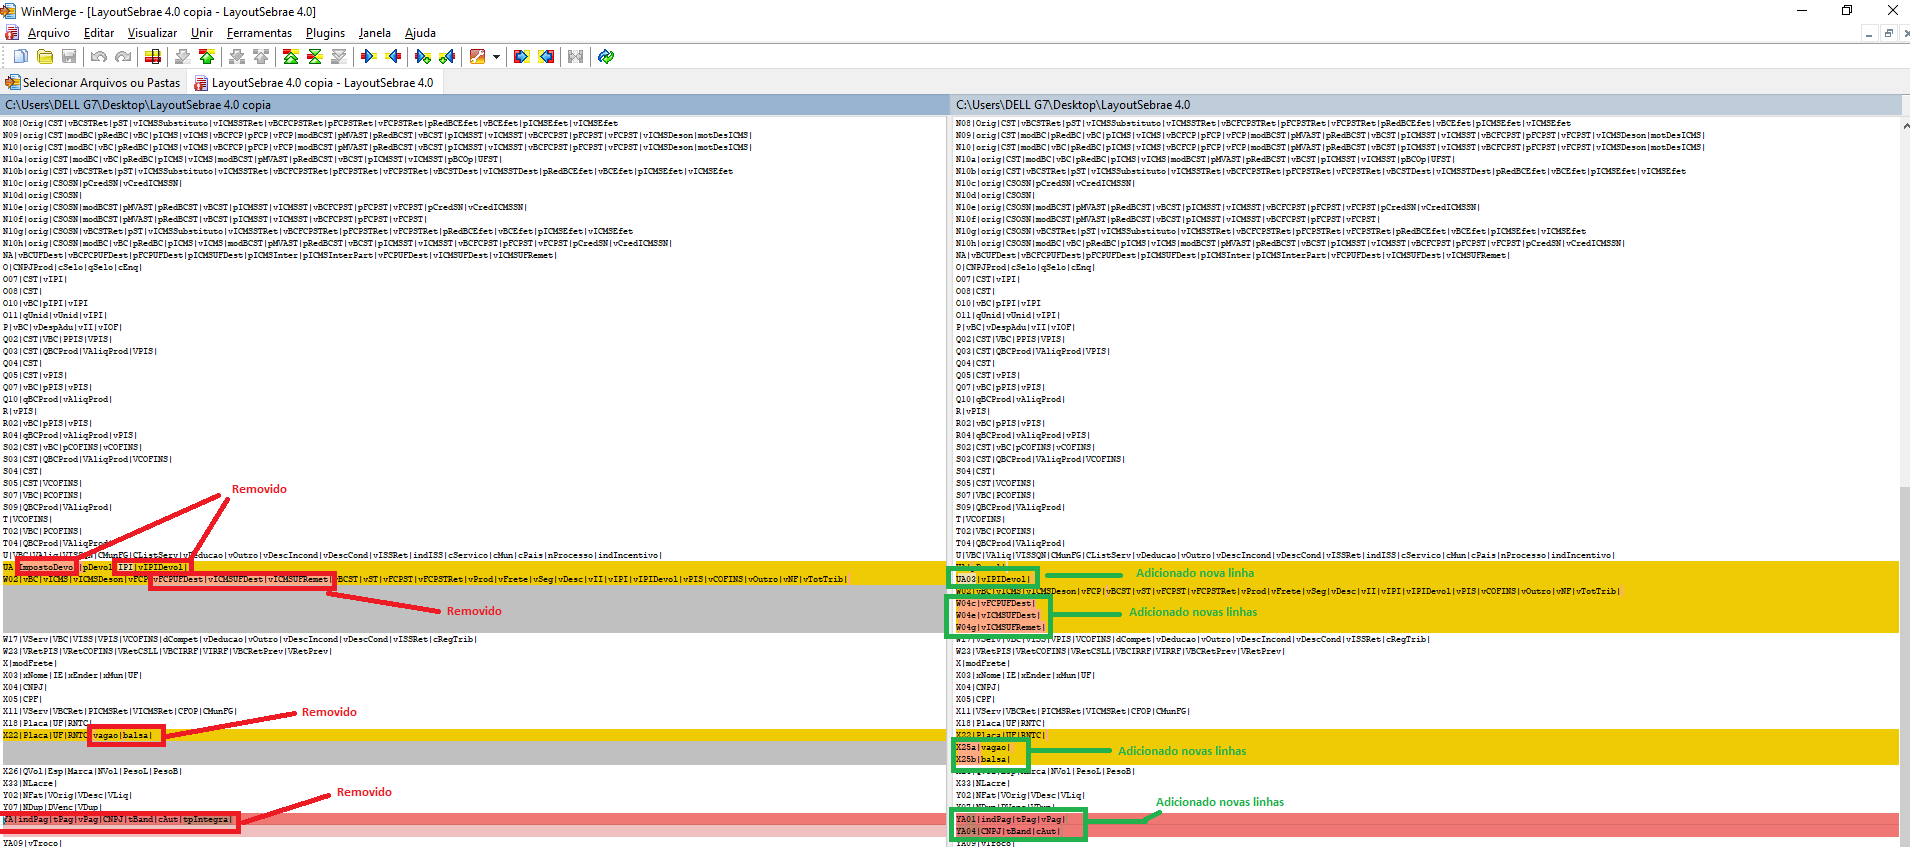The height and width of the screenshot is (847, 1910).
Task: Open Options wrench icon
Action: (x=478, y=57)
